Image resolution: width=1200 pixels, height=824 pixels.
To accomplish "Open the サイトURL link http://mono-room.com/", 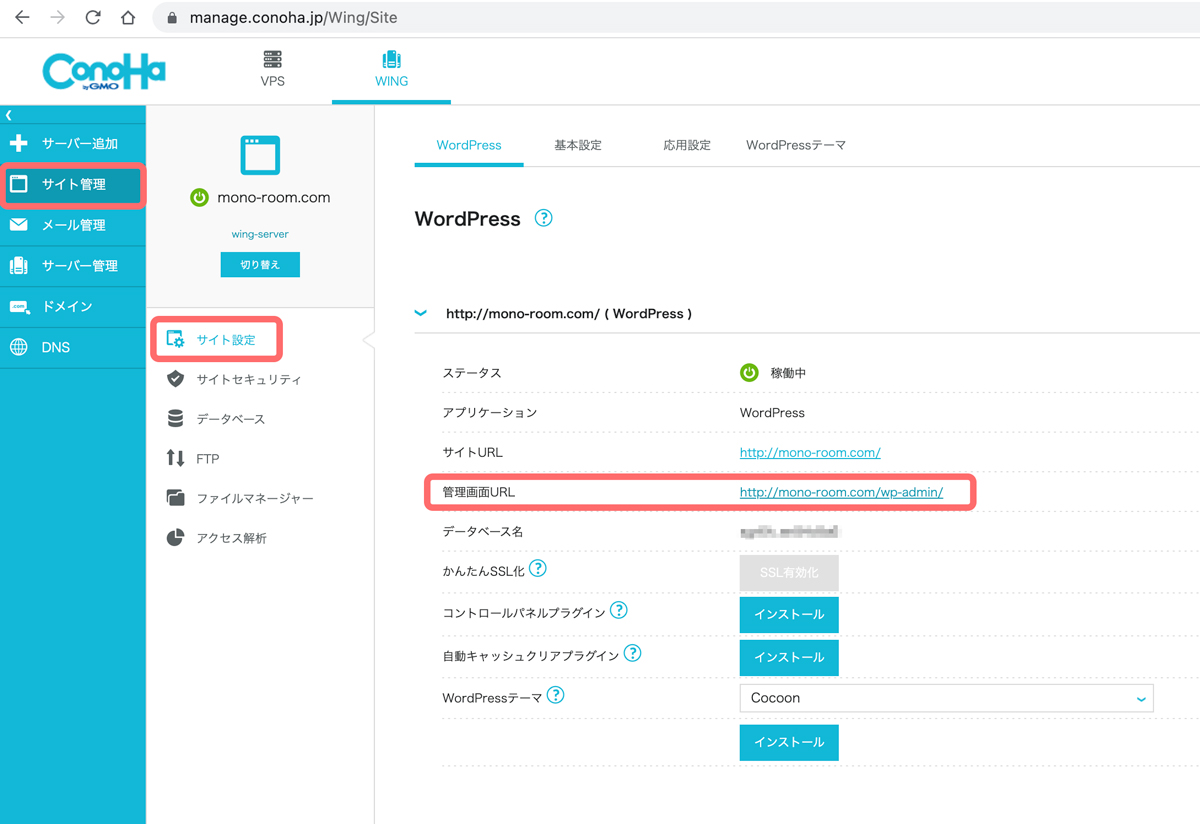I will 810,452.
